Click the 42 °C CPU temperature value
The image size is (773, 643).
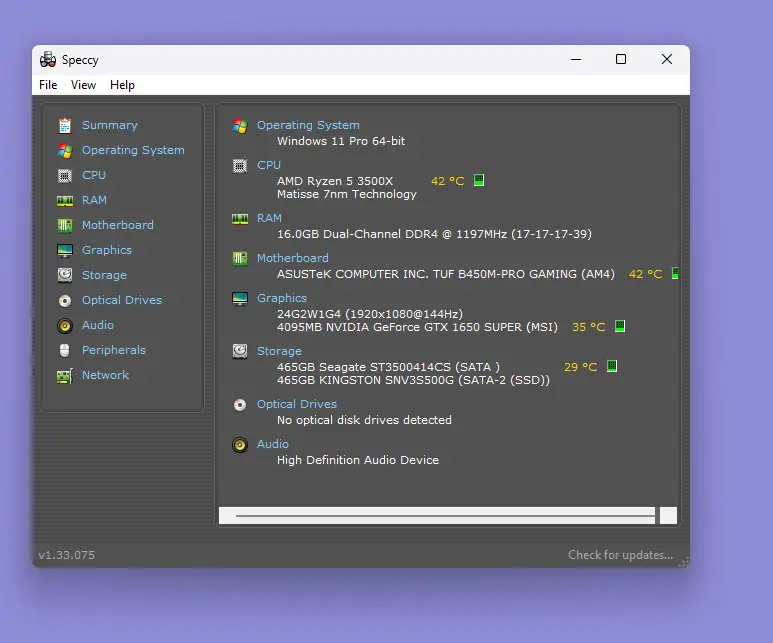(x=448, y=181)
